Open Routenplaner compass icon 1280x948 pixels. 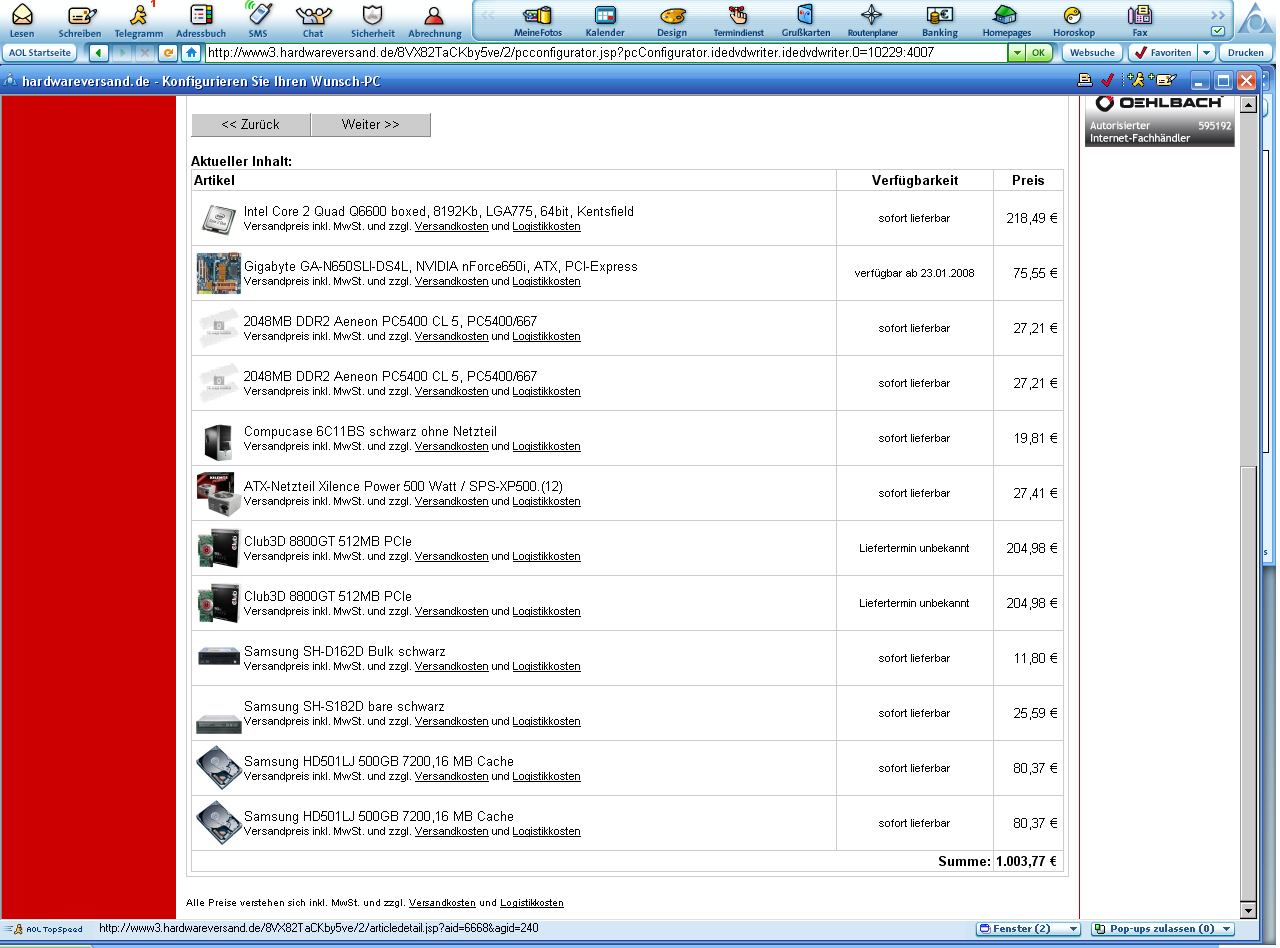pos(872,15)
